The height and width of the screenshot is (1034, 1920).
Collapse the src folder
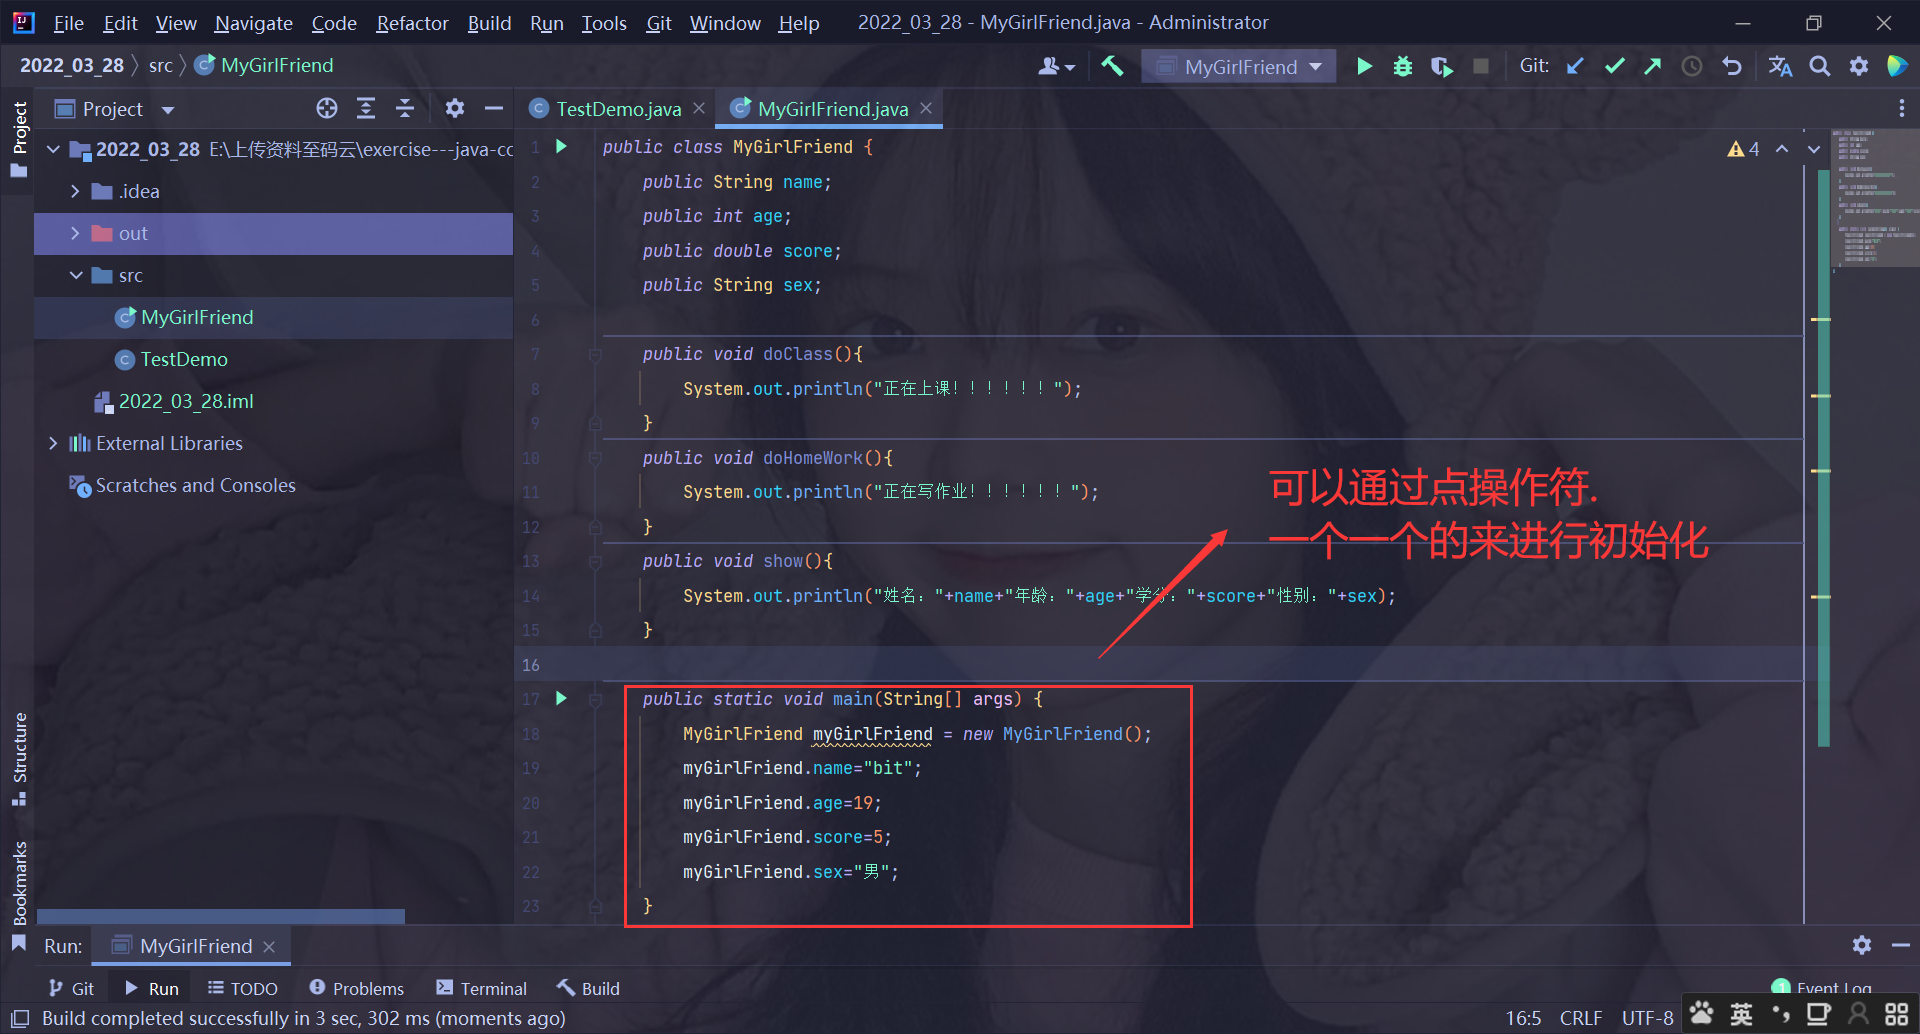75,275
